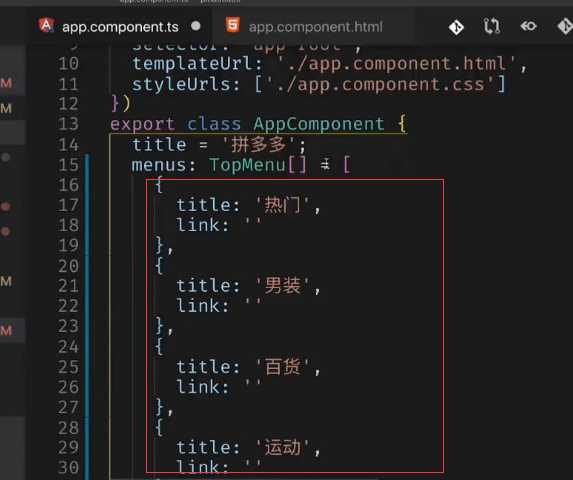Click the 'export' keyword on line 13

click(x=143, y=125)
